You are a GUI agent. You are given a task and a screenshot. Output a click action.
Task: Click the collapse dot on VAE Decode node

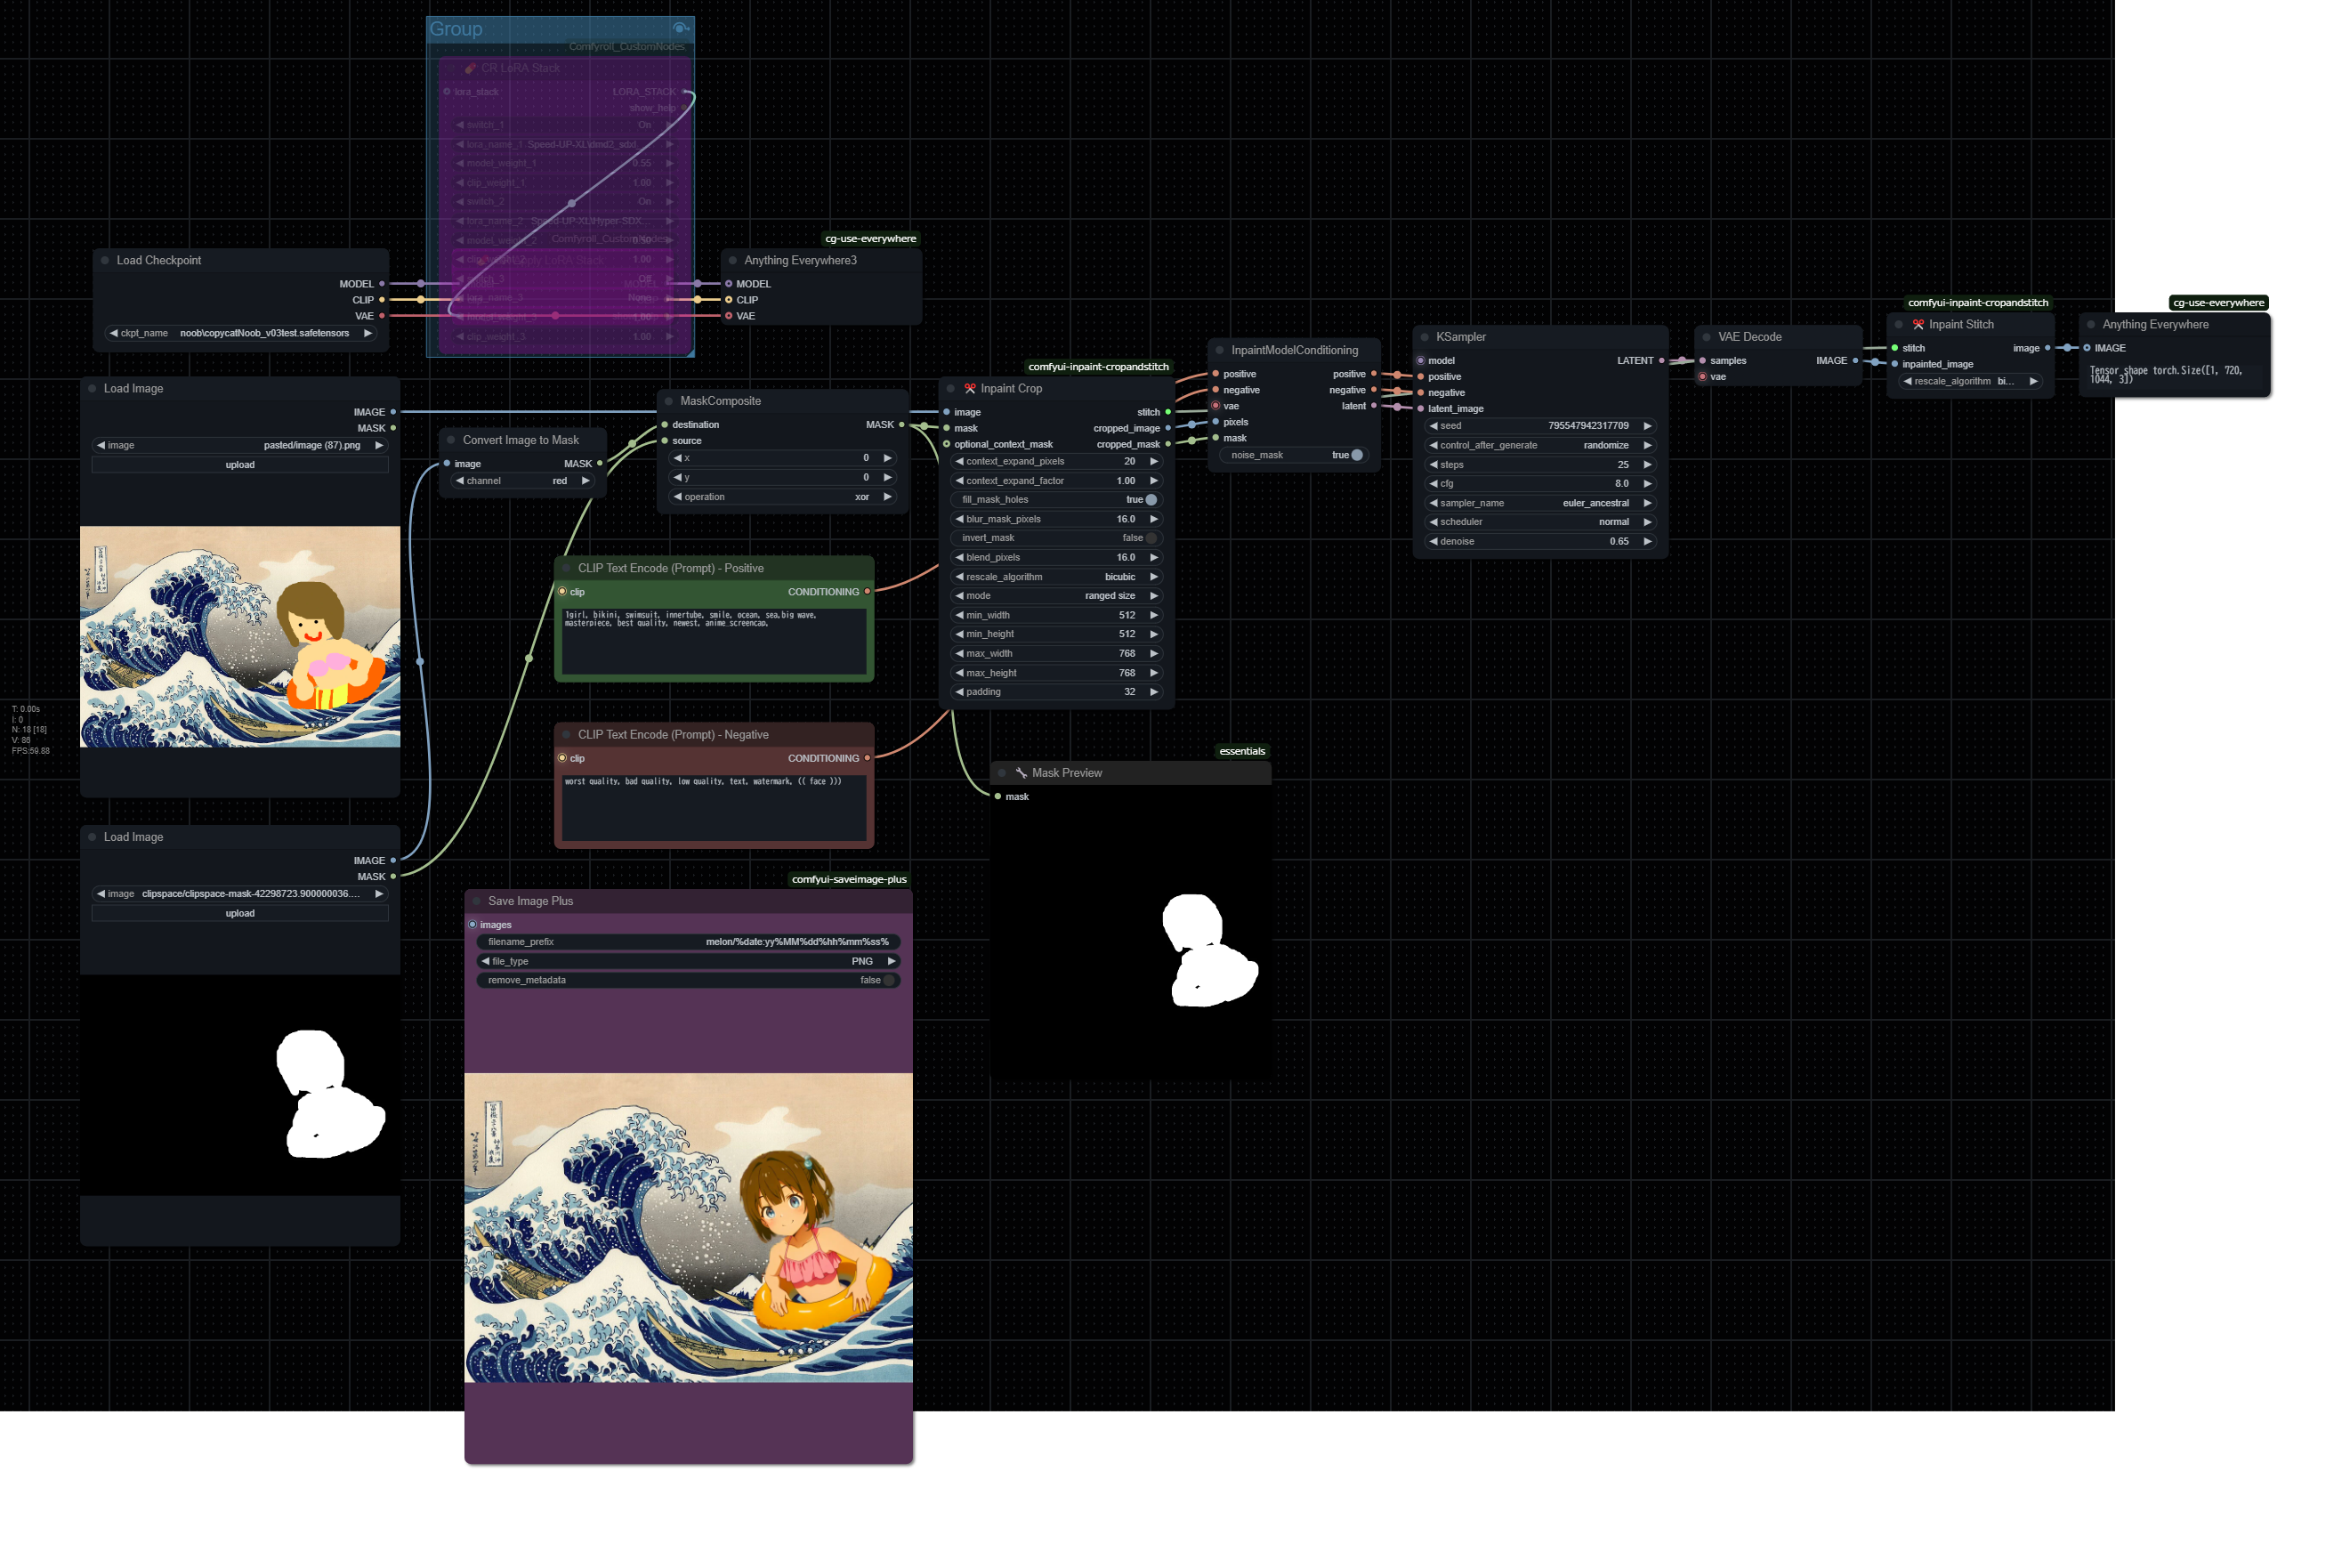tap(1706, 337)
